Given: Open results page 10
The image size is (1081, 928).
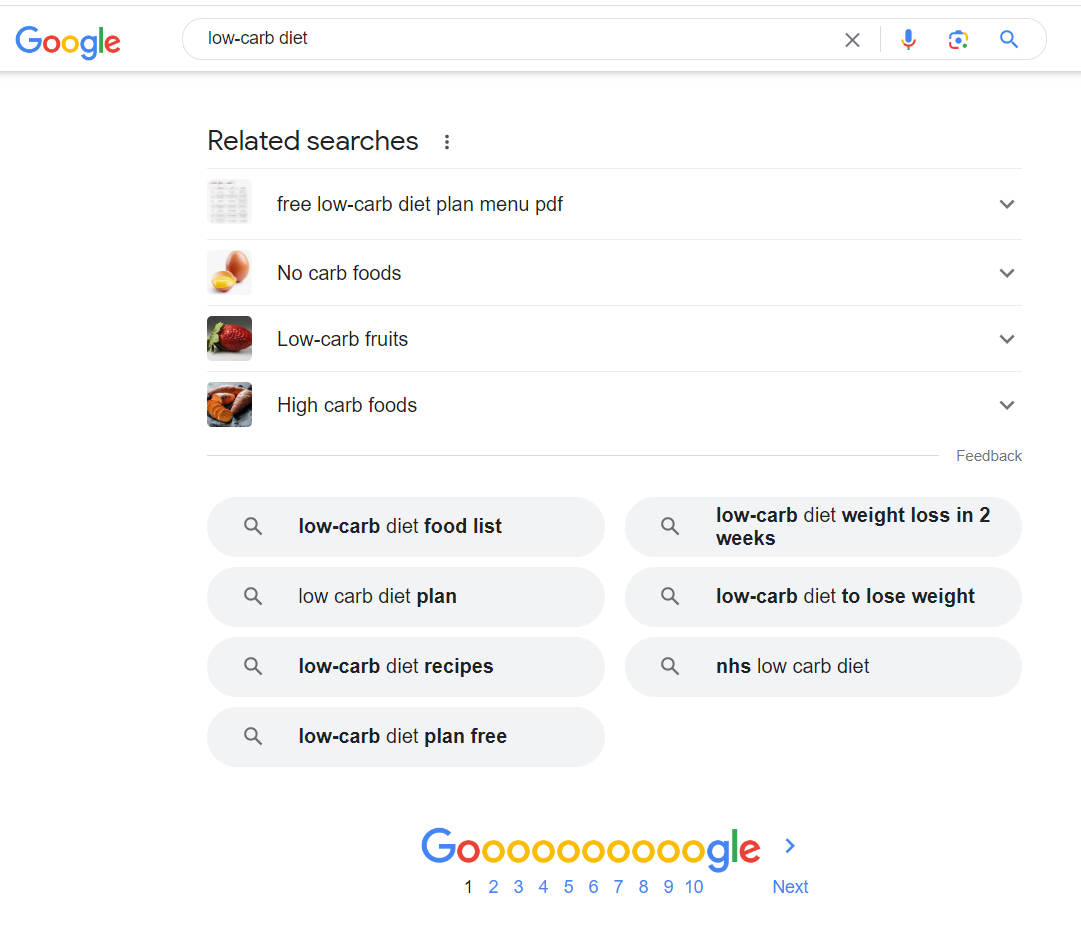Looking at the screenshot, I should point(694,886).
